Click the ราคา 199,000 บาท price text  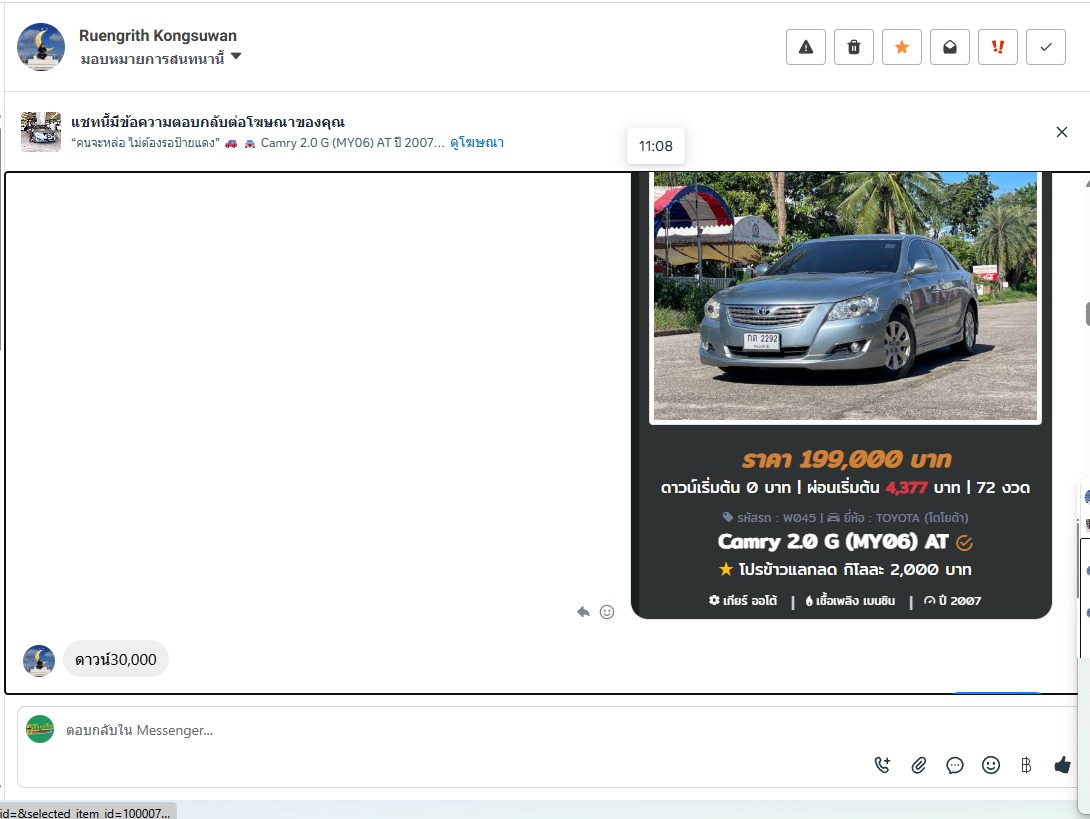(x=847, y=460)
